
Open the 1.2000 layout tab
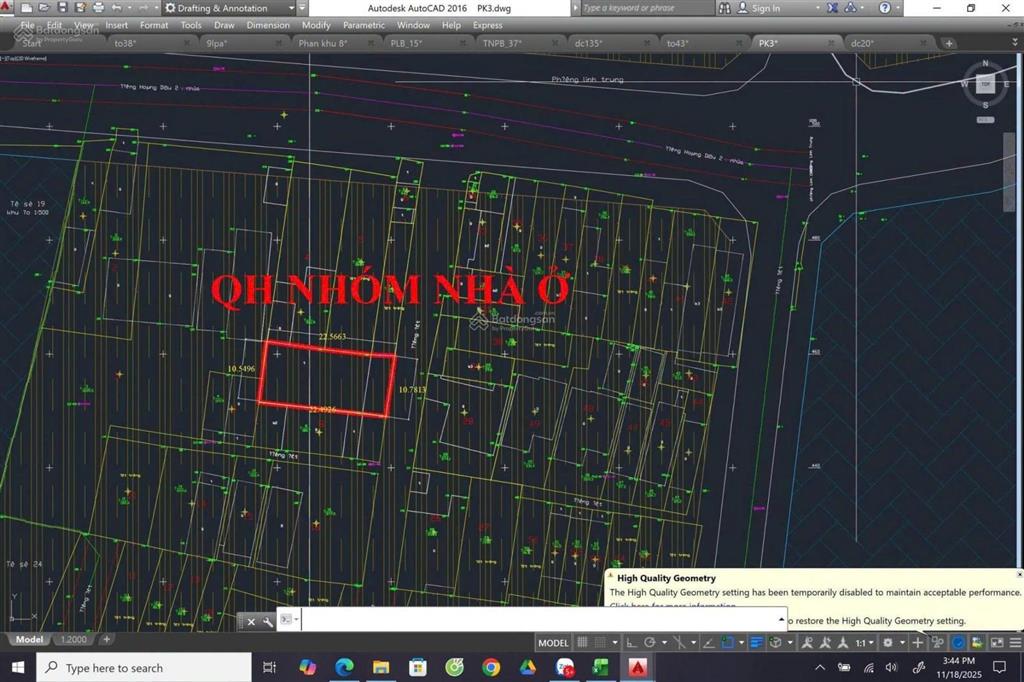point(73,639)
